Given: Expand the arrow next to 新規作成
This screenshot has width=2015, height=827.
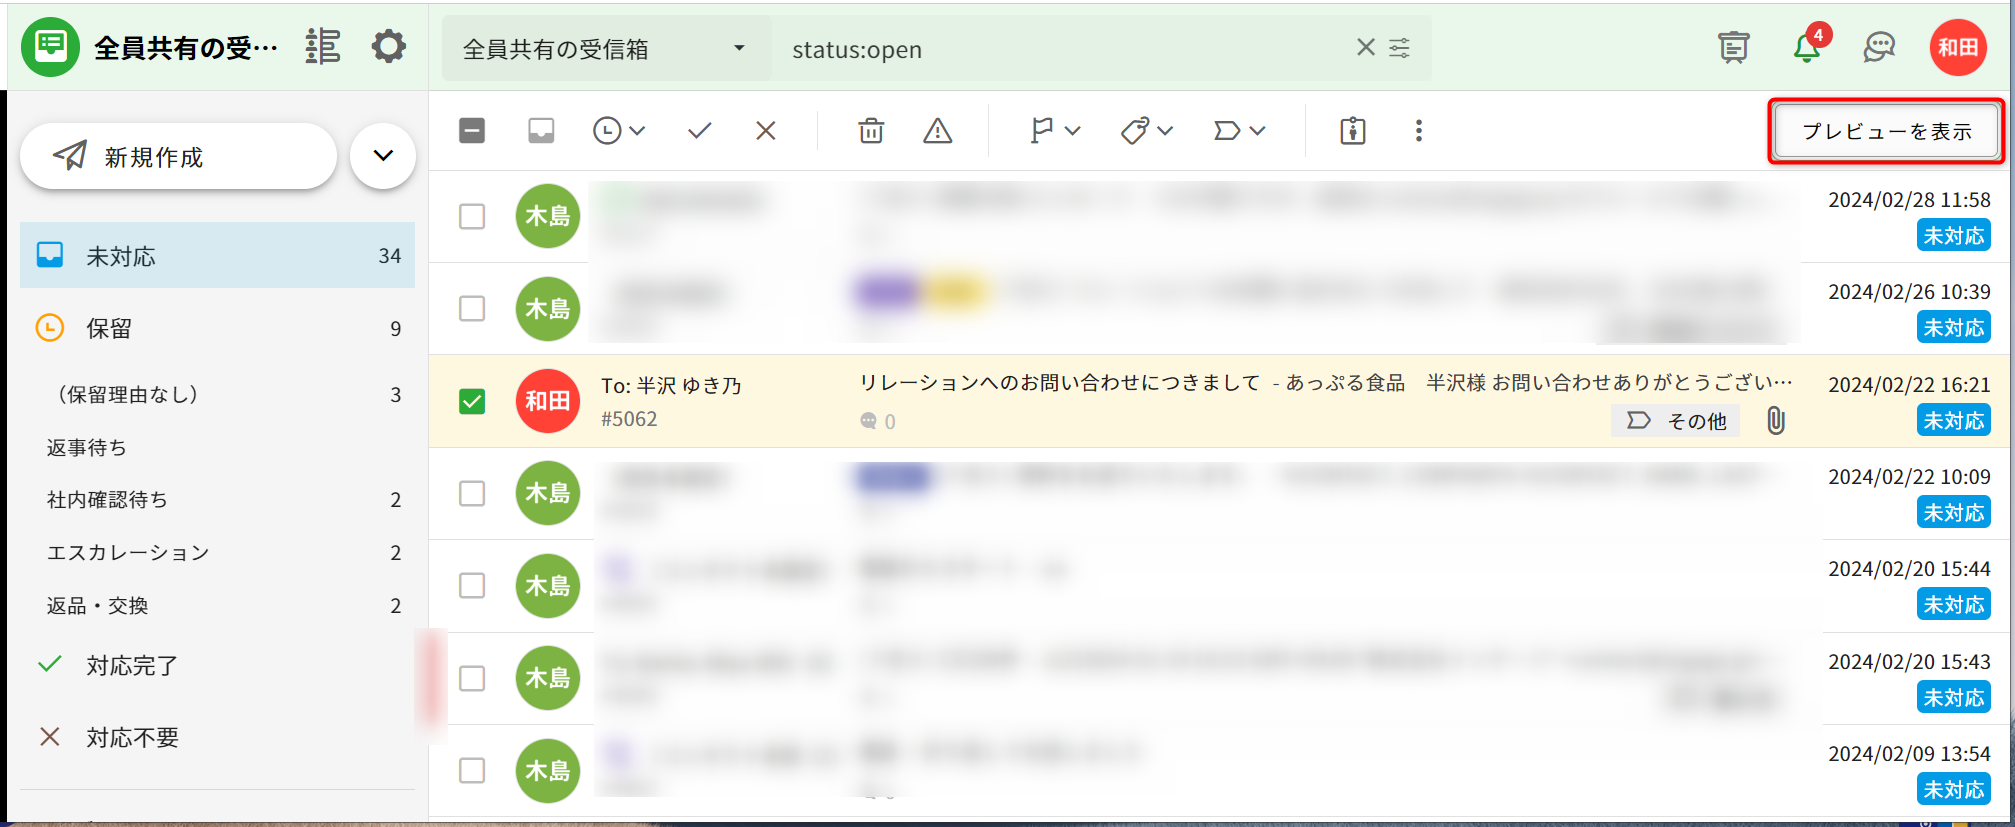Looking at the screenshot, I should (383, 156).
